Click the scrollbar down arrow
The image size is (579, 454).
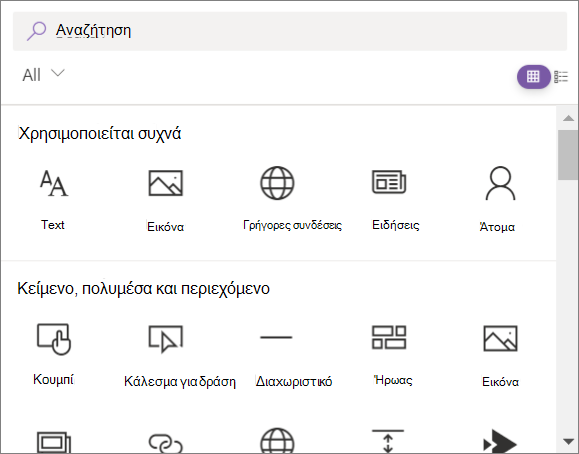[x=568, y=441]
